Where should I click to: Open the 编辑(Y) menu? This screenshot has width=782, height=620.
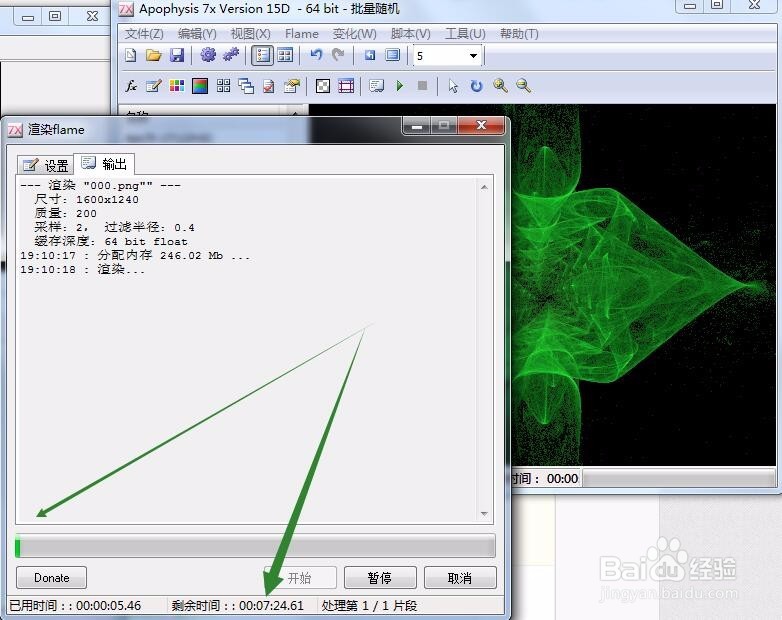click(197, 33)
